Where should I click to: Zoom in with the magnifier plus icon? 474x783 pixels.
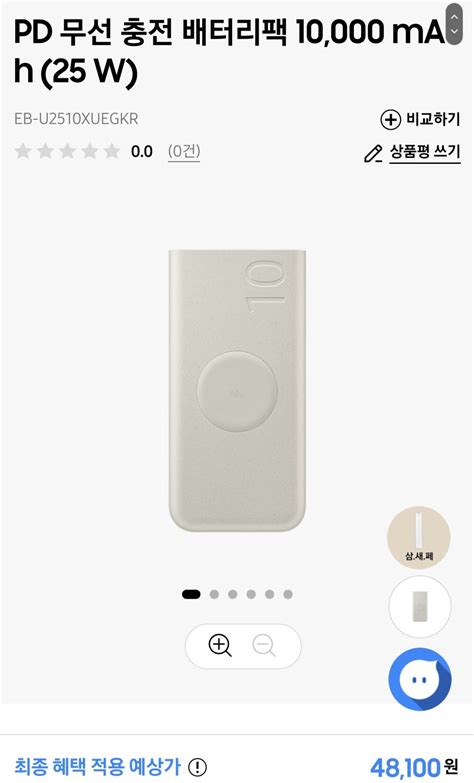[220, 645]
